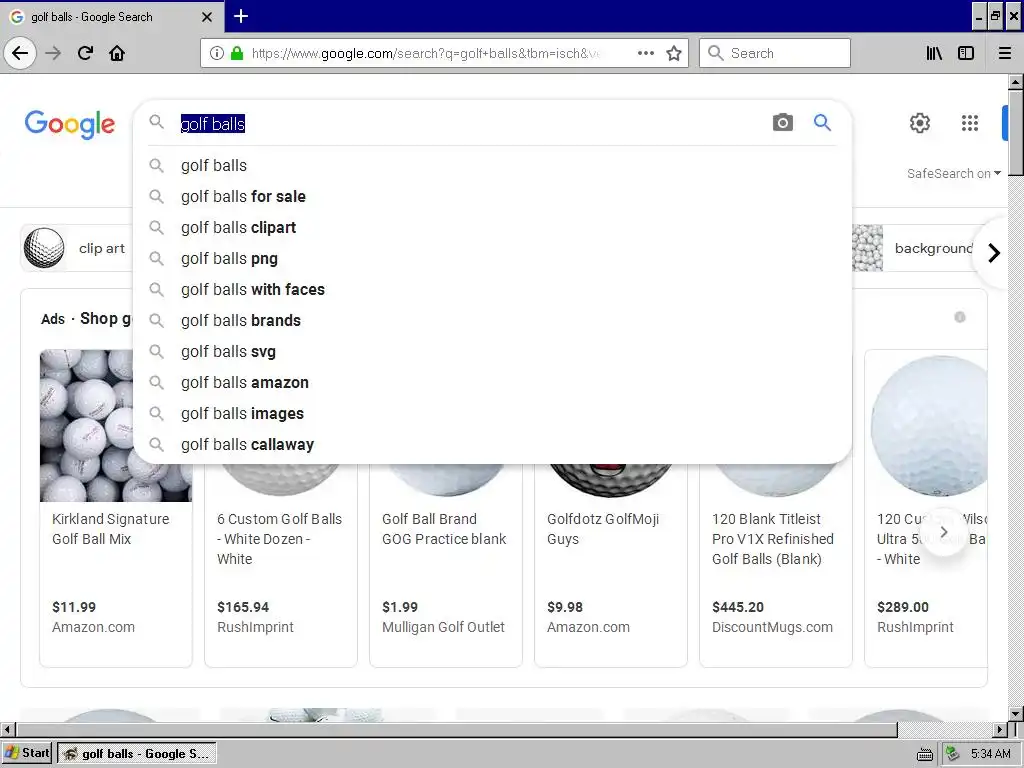Screen dimensions: 1024x768
Task: Close the golf balls Google Search tab
Action: click(x=206, y=17)
